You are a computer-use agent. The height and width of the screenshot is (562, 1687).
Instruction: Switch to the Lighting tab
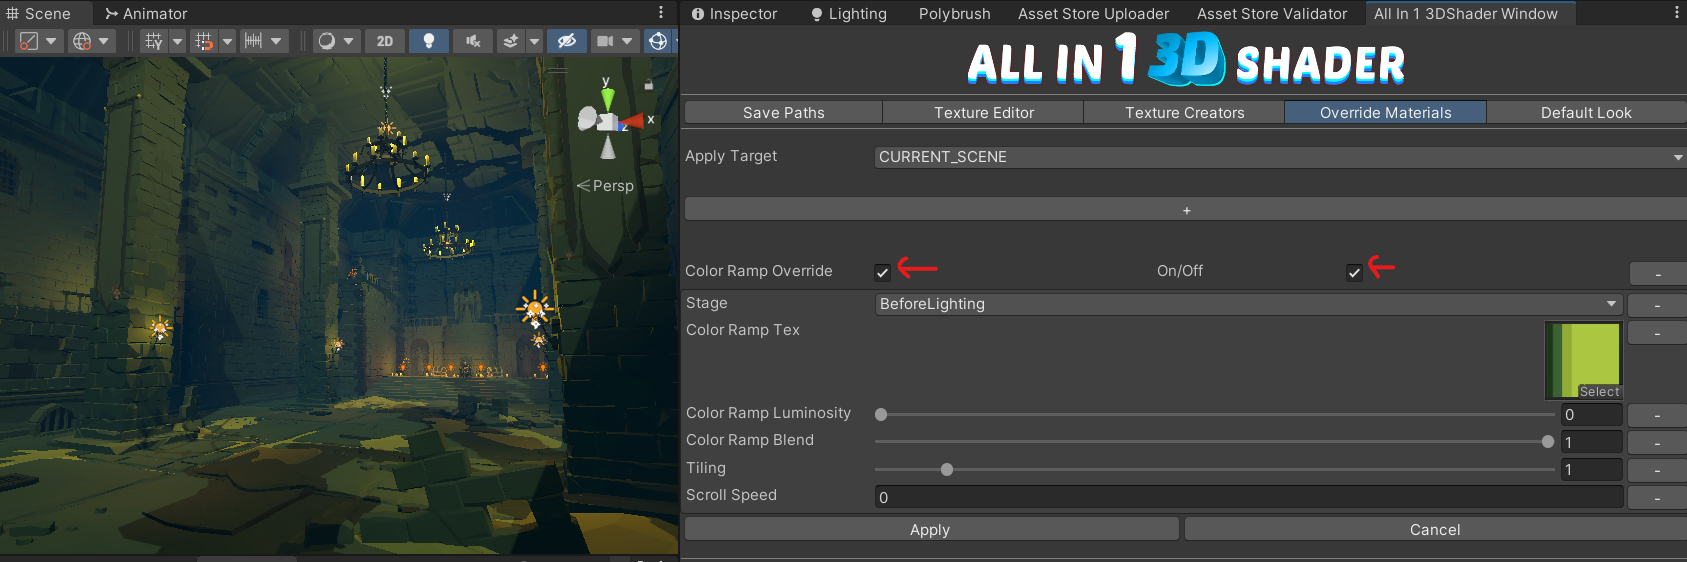tap(849, 14)
